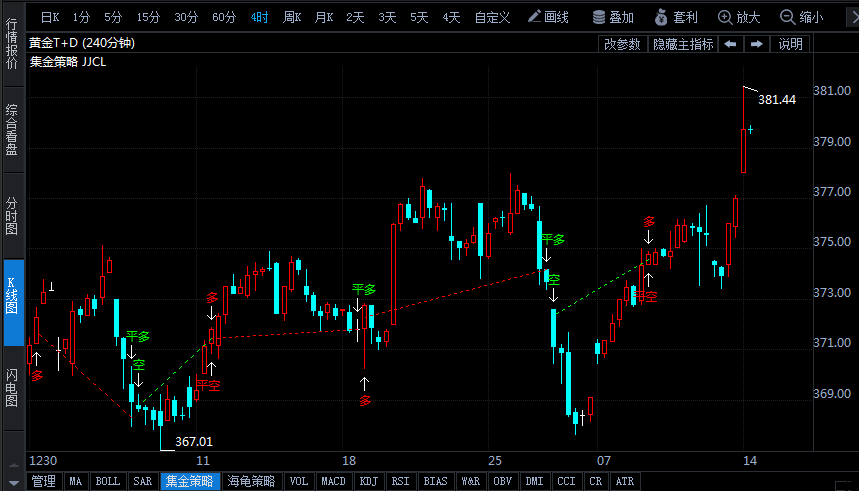Open the 自定义 custom period
Screen dimensions: 859x491
492,18
